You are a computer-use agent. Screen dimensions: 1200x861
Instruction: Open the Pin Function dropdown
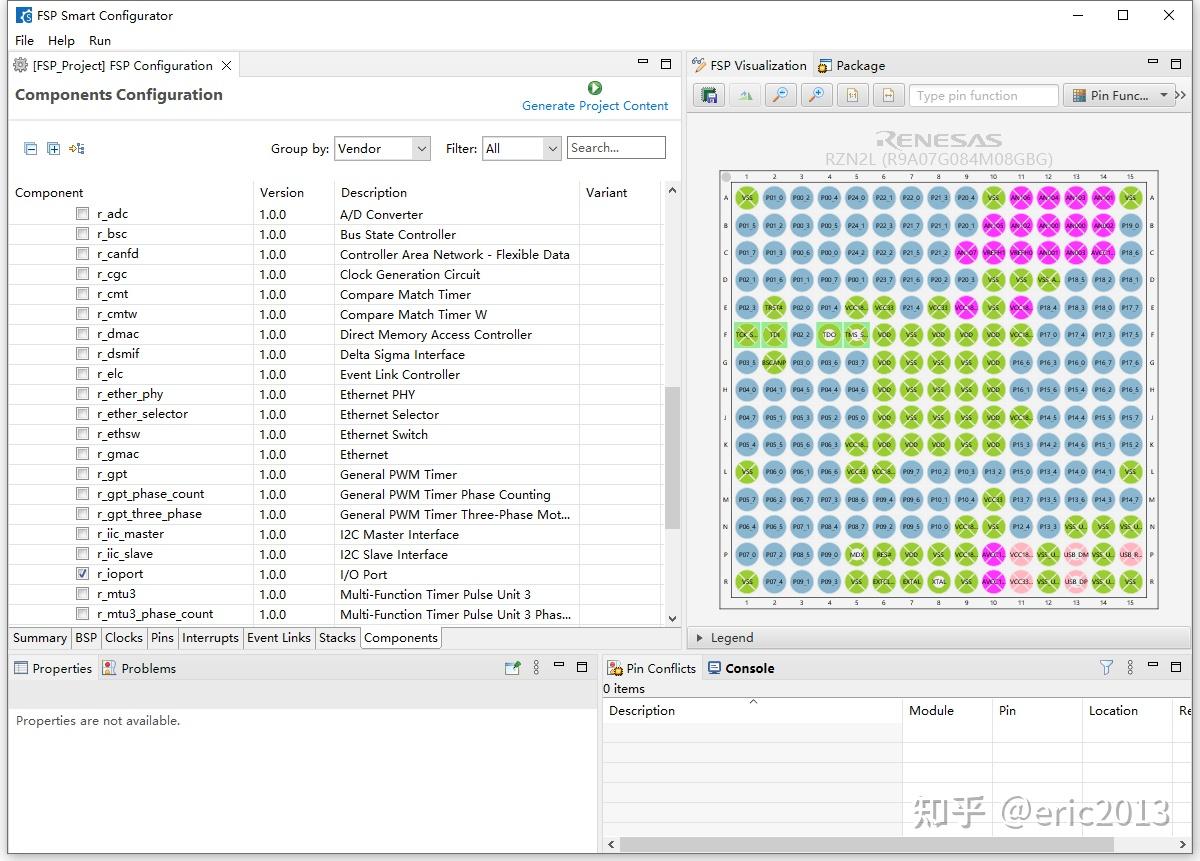point(1119,95)
